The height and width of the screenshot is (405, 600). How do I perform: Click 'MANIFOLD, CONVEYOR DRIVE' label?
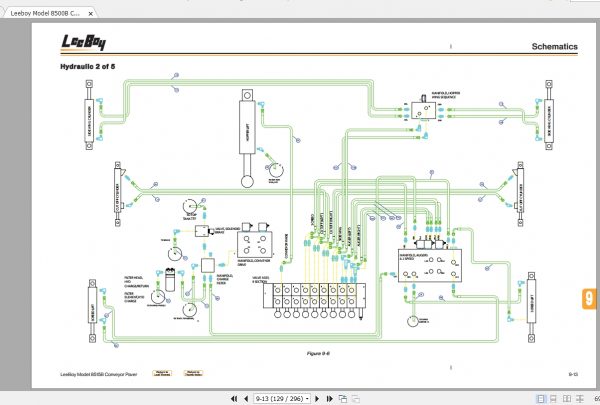coord(254,262)
